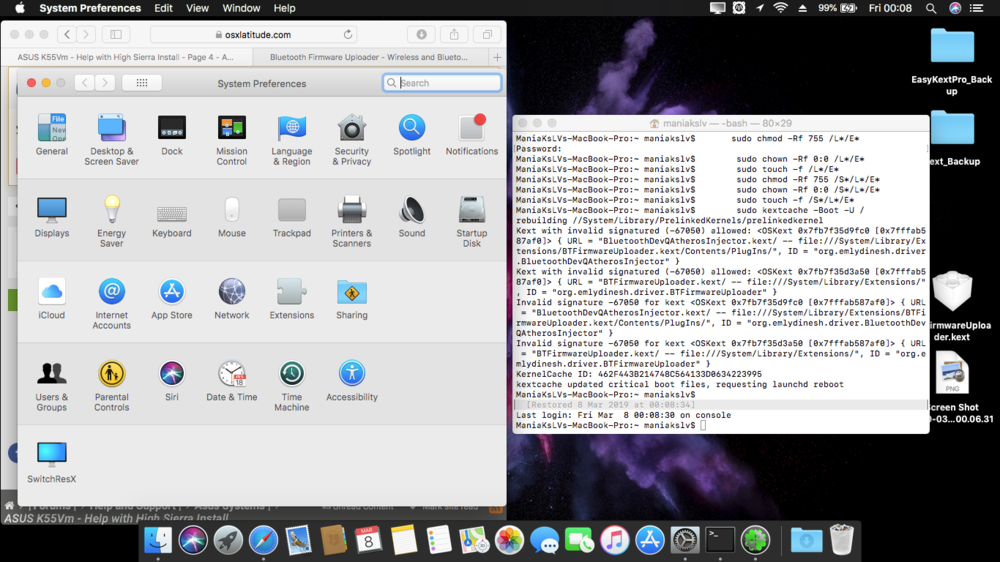Open Music (iTunes) from the Dock
Screen dimensions: 1000x562
(615, 540)
